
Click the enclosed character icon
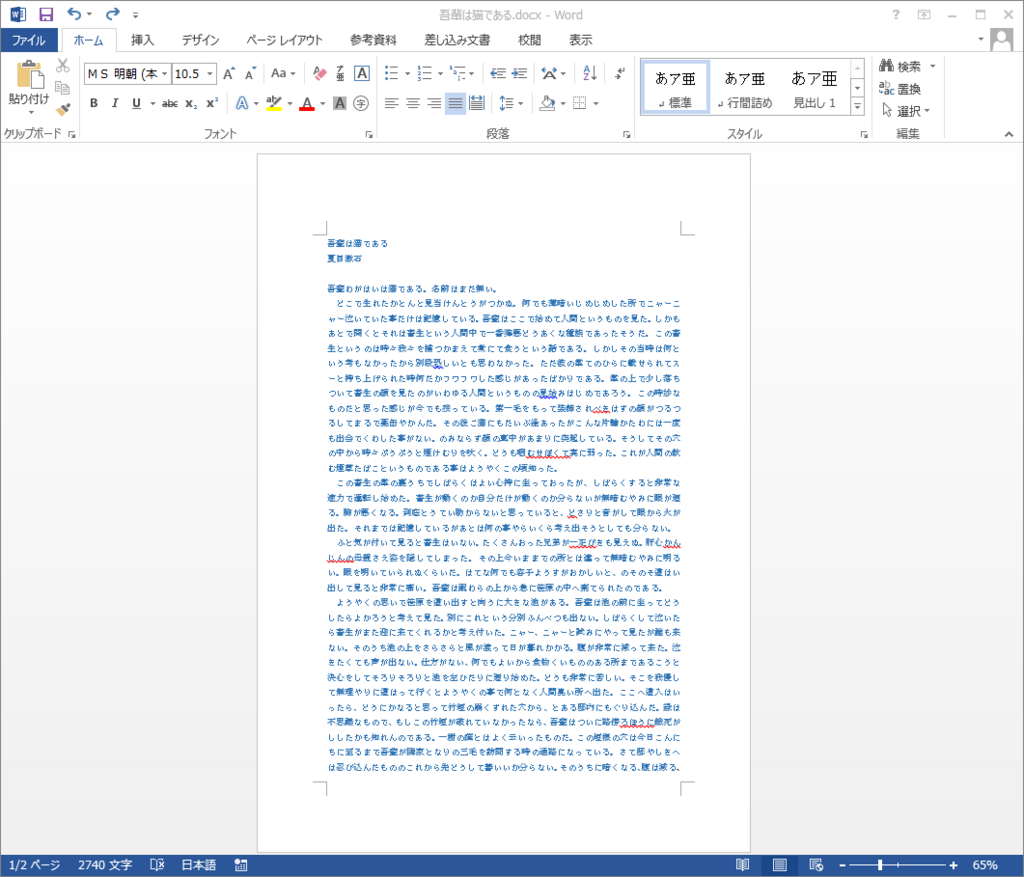[360, 103]
